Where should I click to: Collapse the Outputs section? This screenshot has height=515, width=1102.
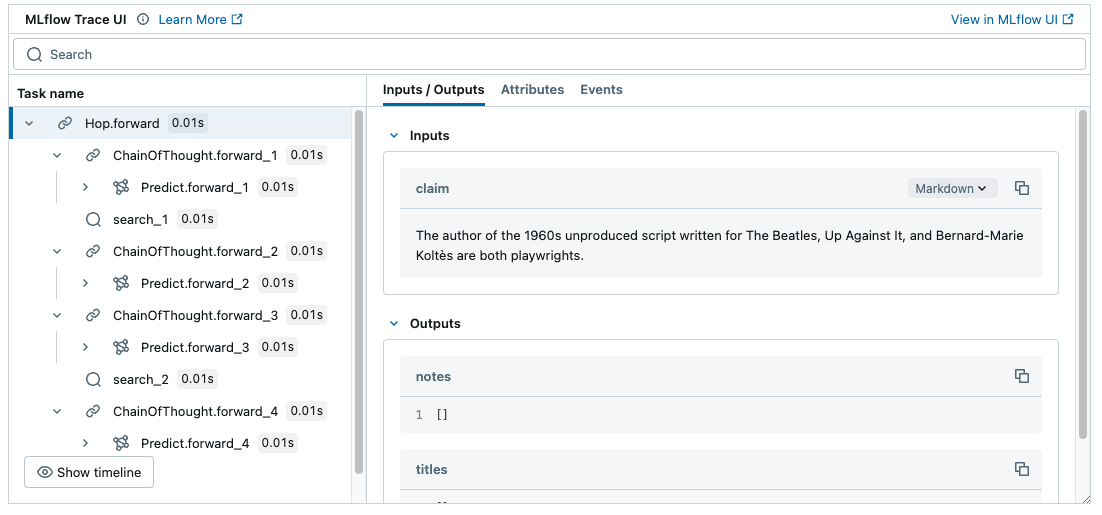point(394,323)
